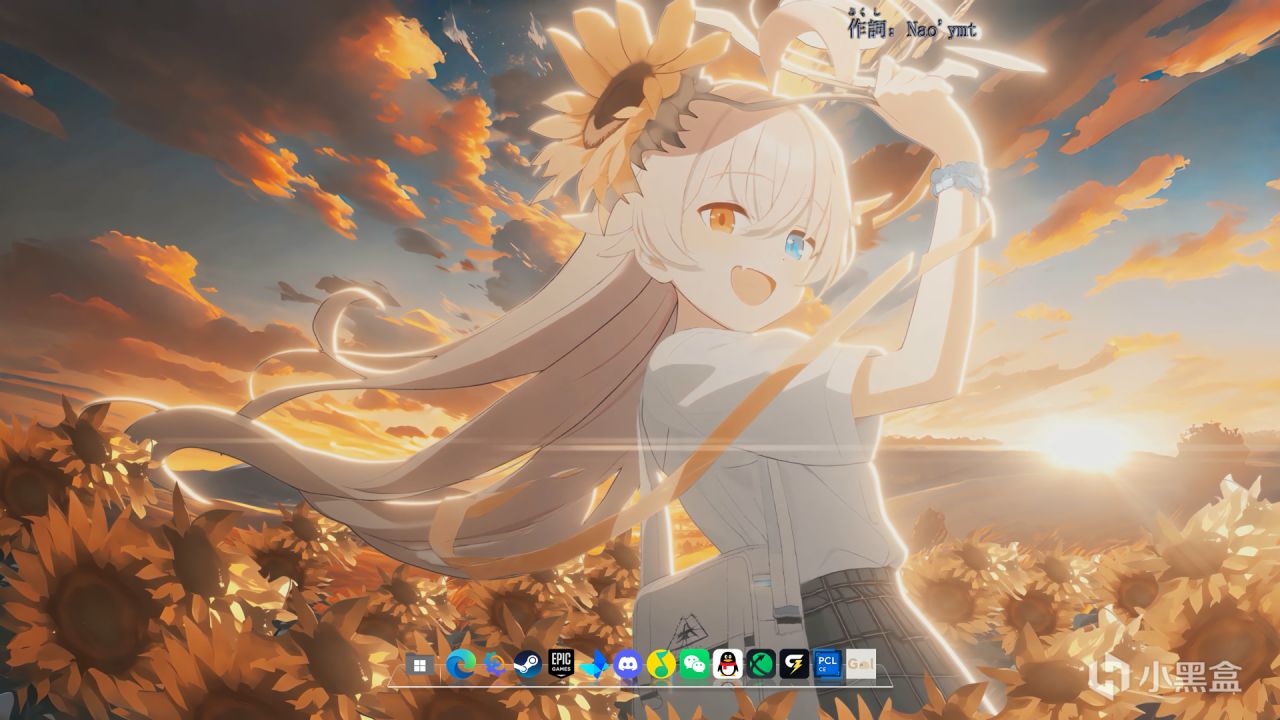This screenshot has width=1280, height=720.
Task: Launch WeChat from the dock
Action: (694, 664)
